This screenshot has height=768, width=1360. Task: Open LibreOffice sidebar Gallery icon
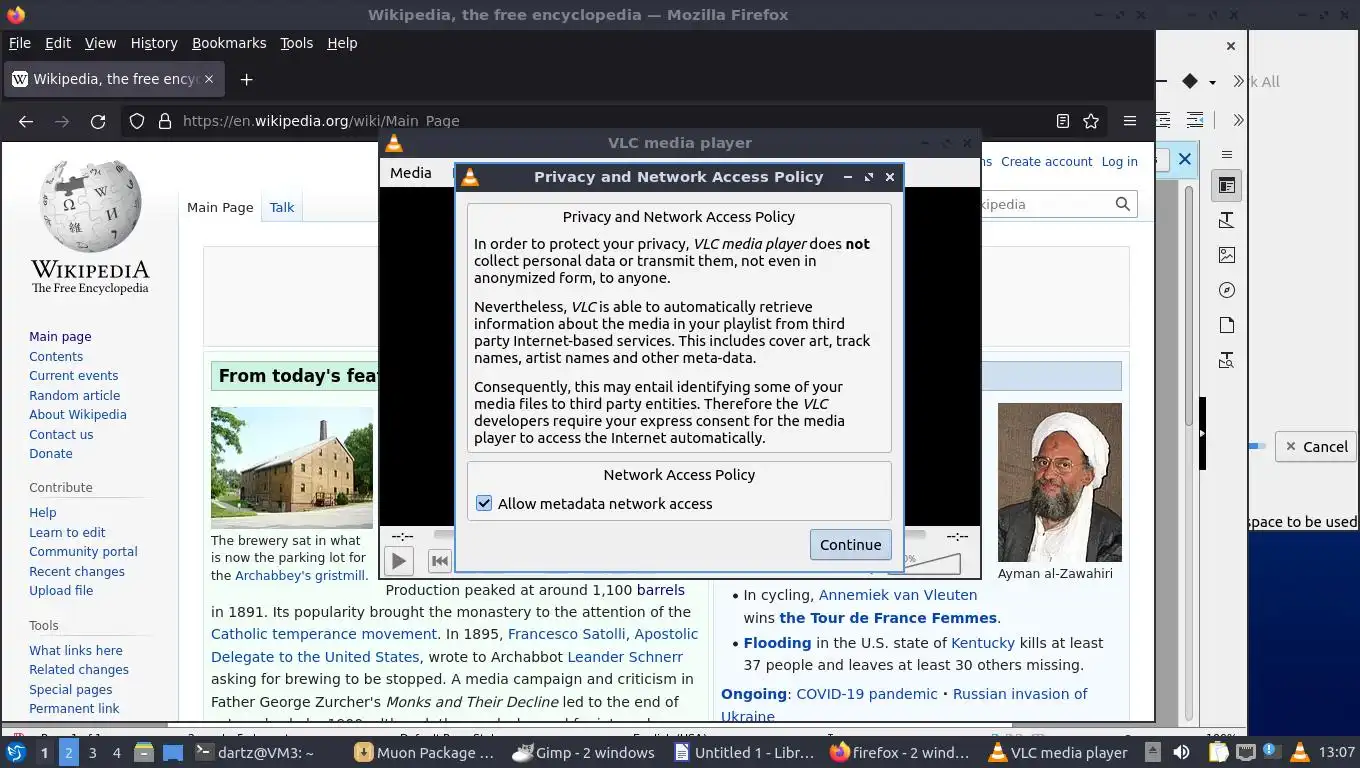click(1227, 255)
